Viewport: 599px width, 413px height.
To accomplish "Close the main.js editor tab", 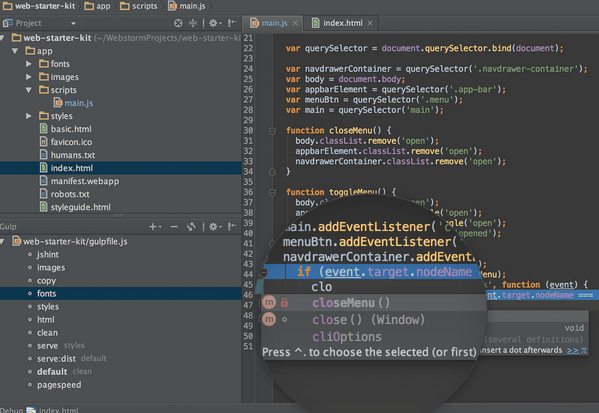I will pyautogui.click(x=295, y=23).
